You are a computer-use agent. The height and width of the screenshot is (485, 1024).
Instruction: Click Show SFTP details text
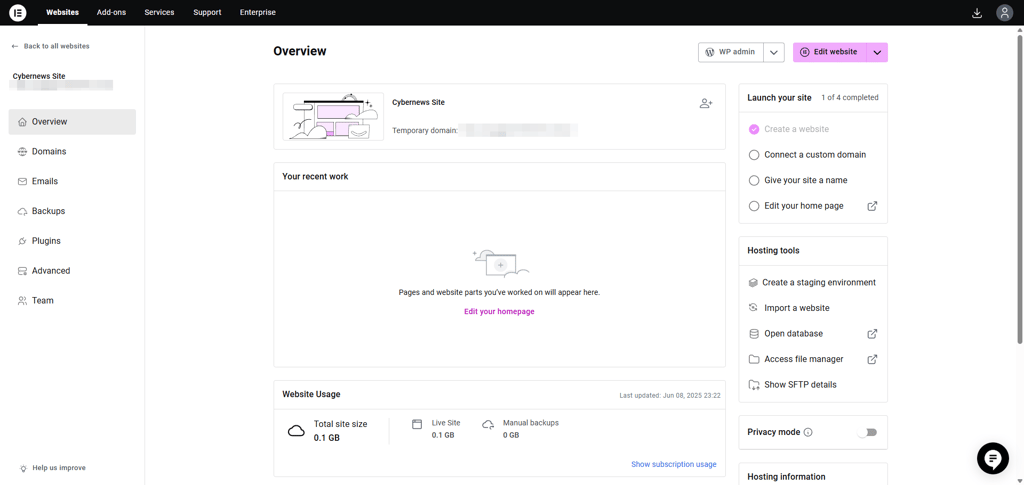pyautogui.click(x=800, y=385)
